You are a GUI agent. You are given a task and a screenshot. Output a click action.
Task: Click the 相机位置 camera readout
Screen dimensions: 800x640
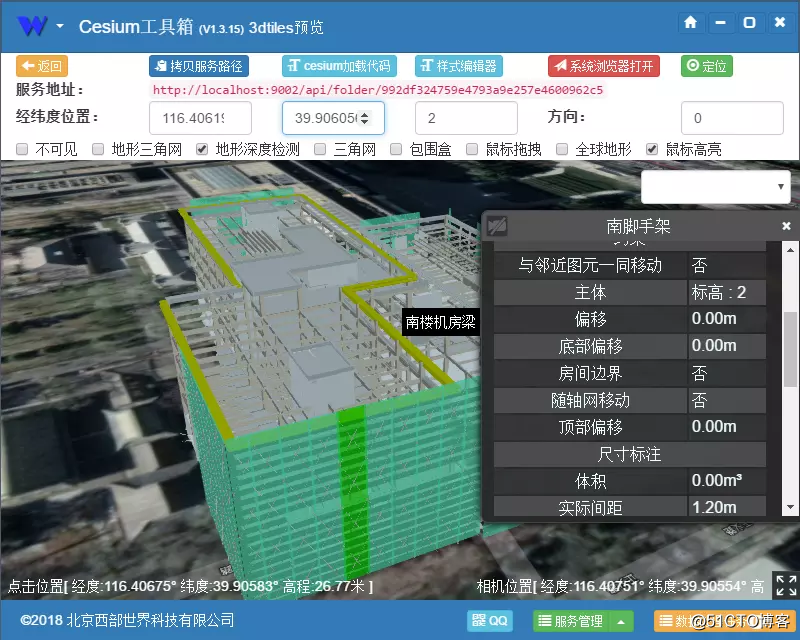(x=620, y=586)
